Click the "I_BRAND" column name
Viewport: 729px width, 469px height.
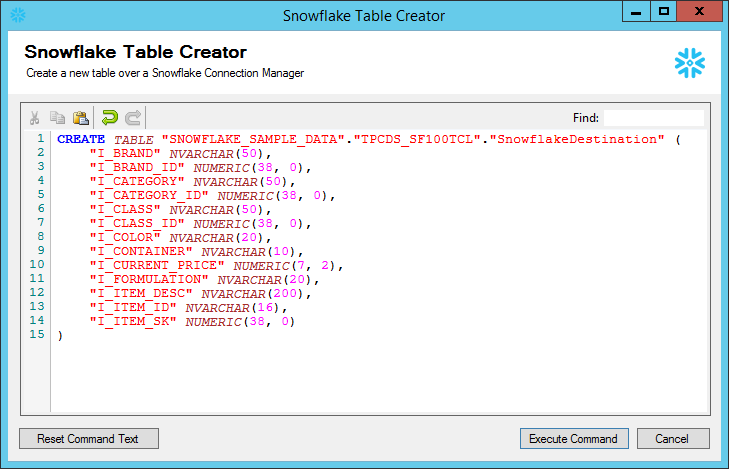[x=125, y=153]
